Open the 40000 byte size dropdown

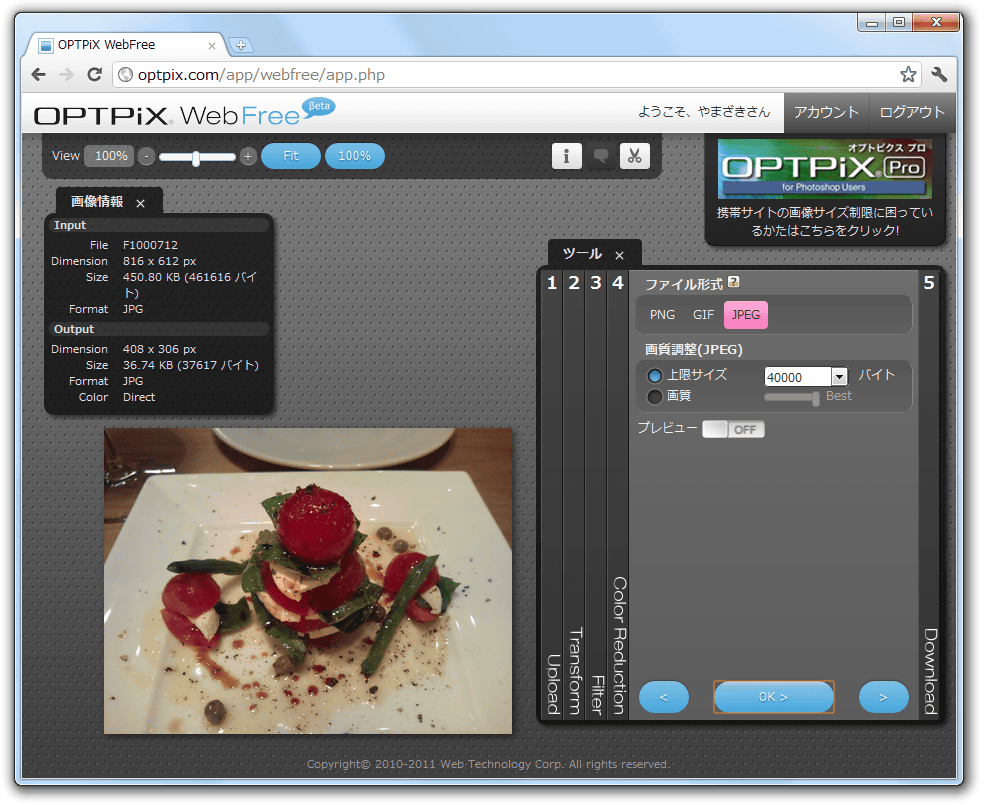[x=839, y=377]
